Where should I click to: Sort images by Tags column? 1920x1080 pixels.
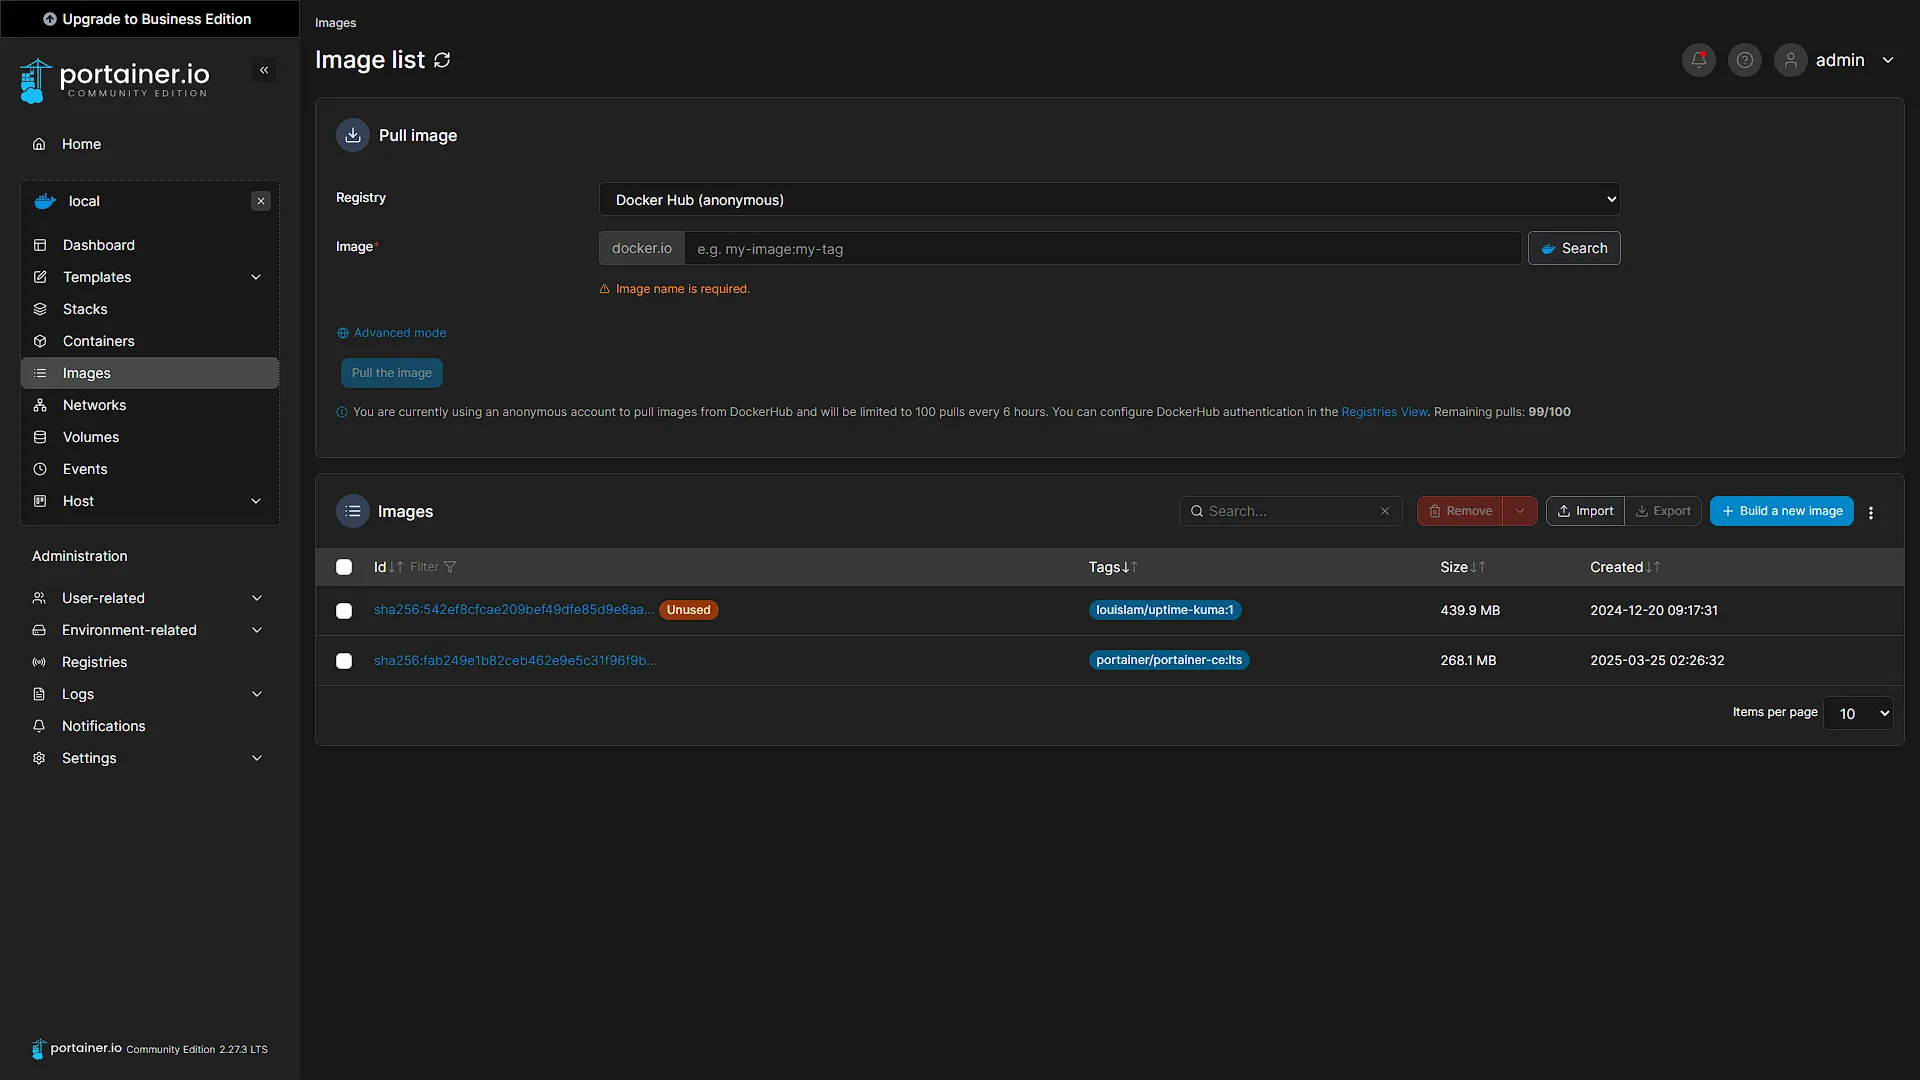(x=1113, y=567)
